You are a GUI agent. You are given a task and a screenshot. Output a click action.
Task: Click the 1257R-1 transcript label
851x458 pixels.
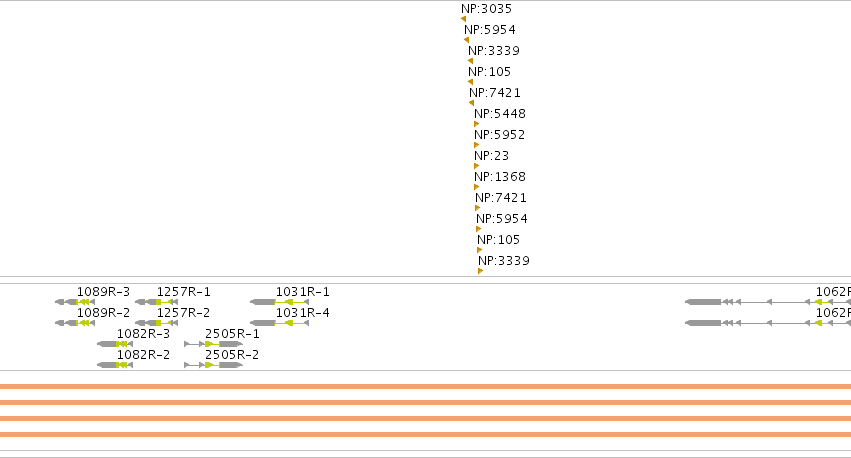[x=183, y=292]
